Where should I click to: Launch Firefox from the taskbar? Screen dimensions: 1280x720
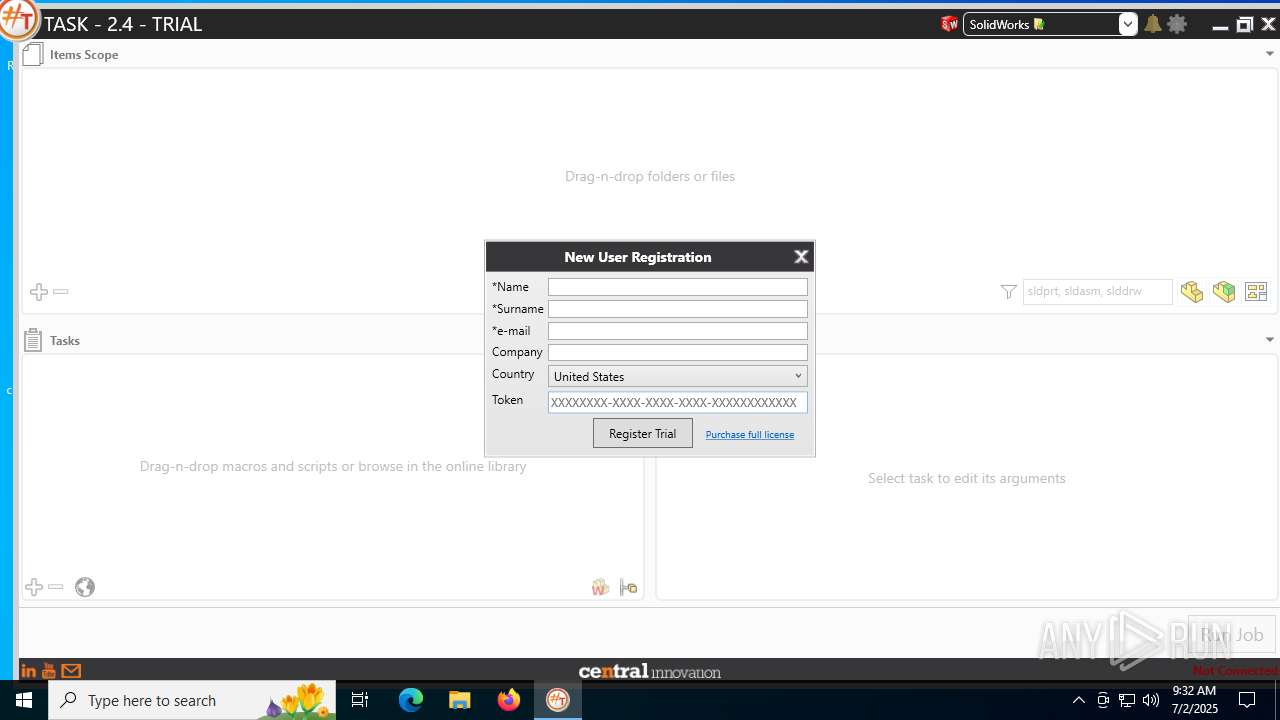509,700
